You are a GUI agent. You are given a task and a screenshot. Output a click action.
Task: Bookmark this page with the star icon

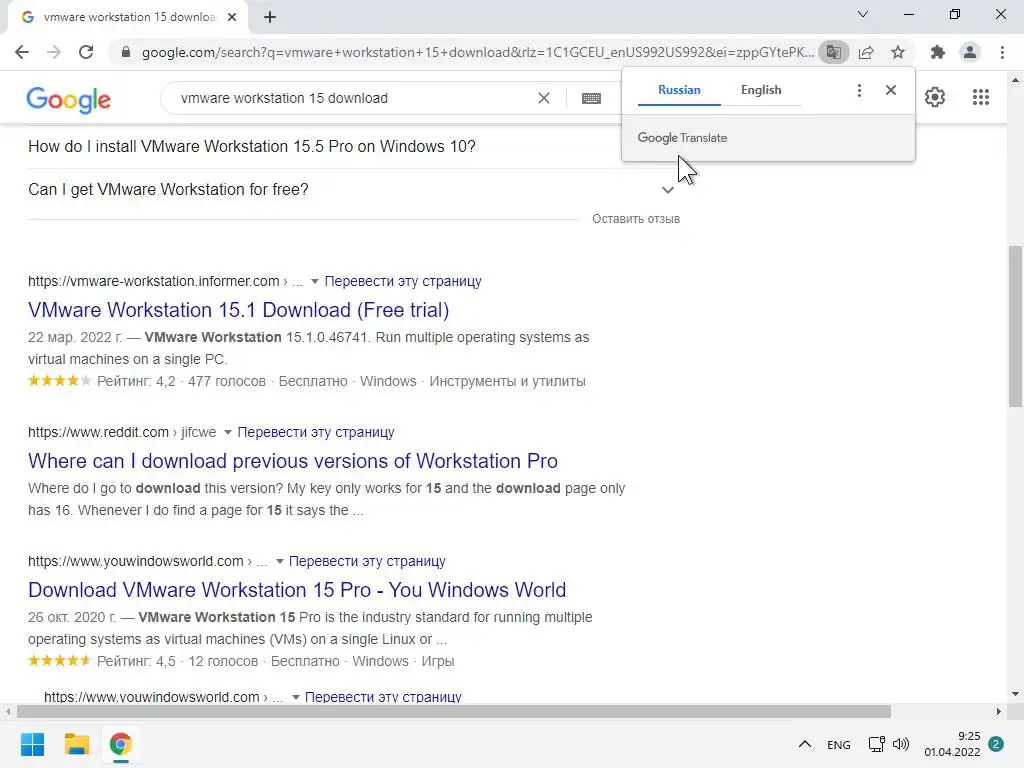(898, 52)
